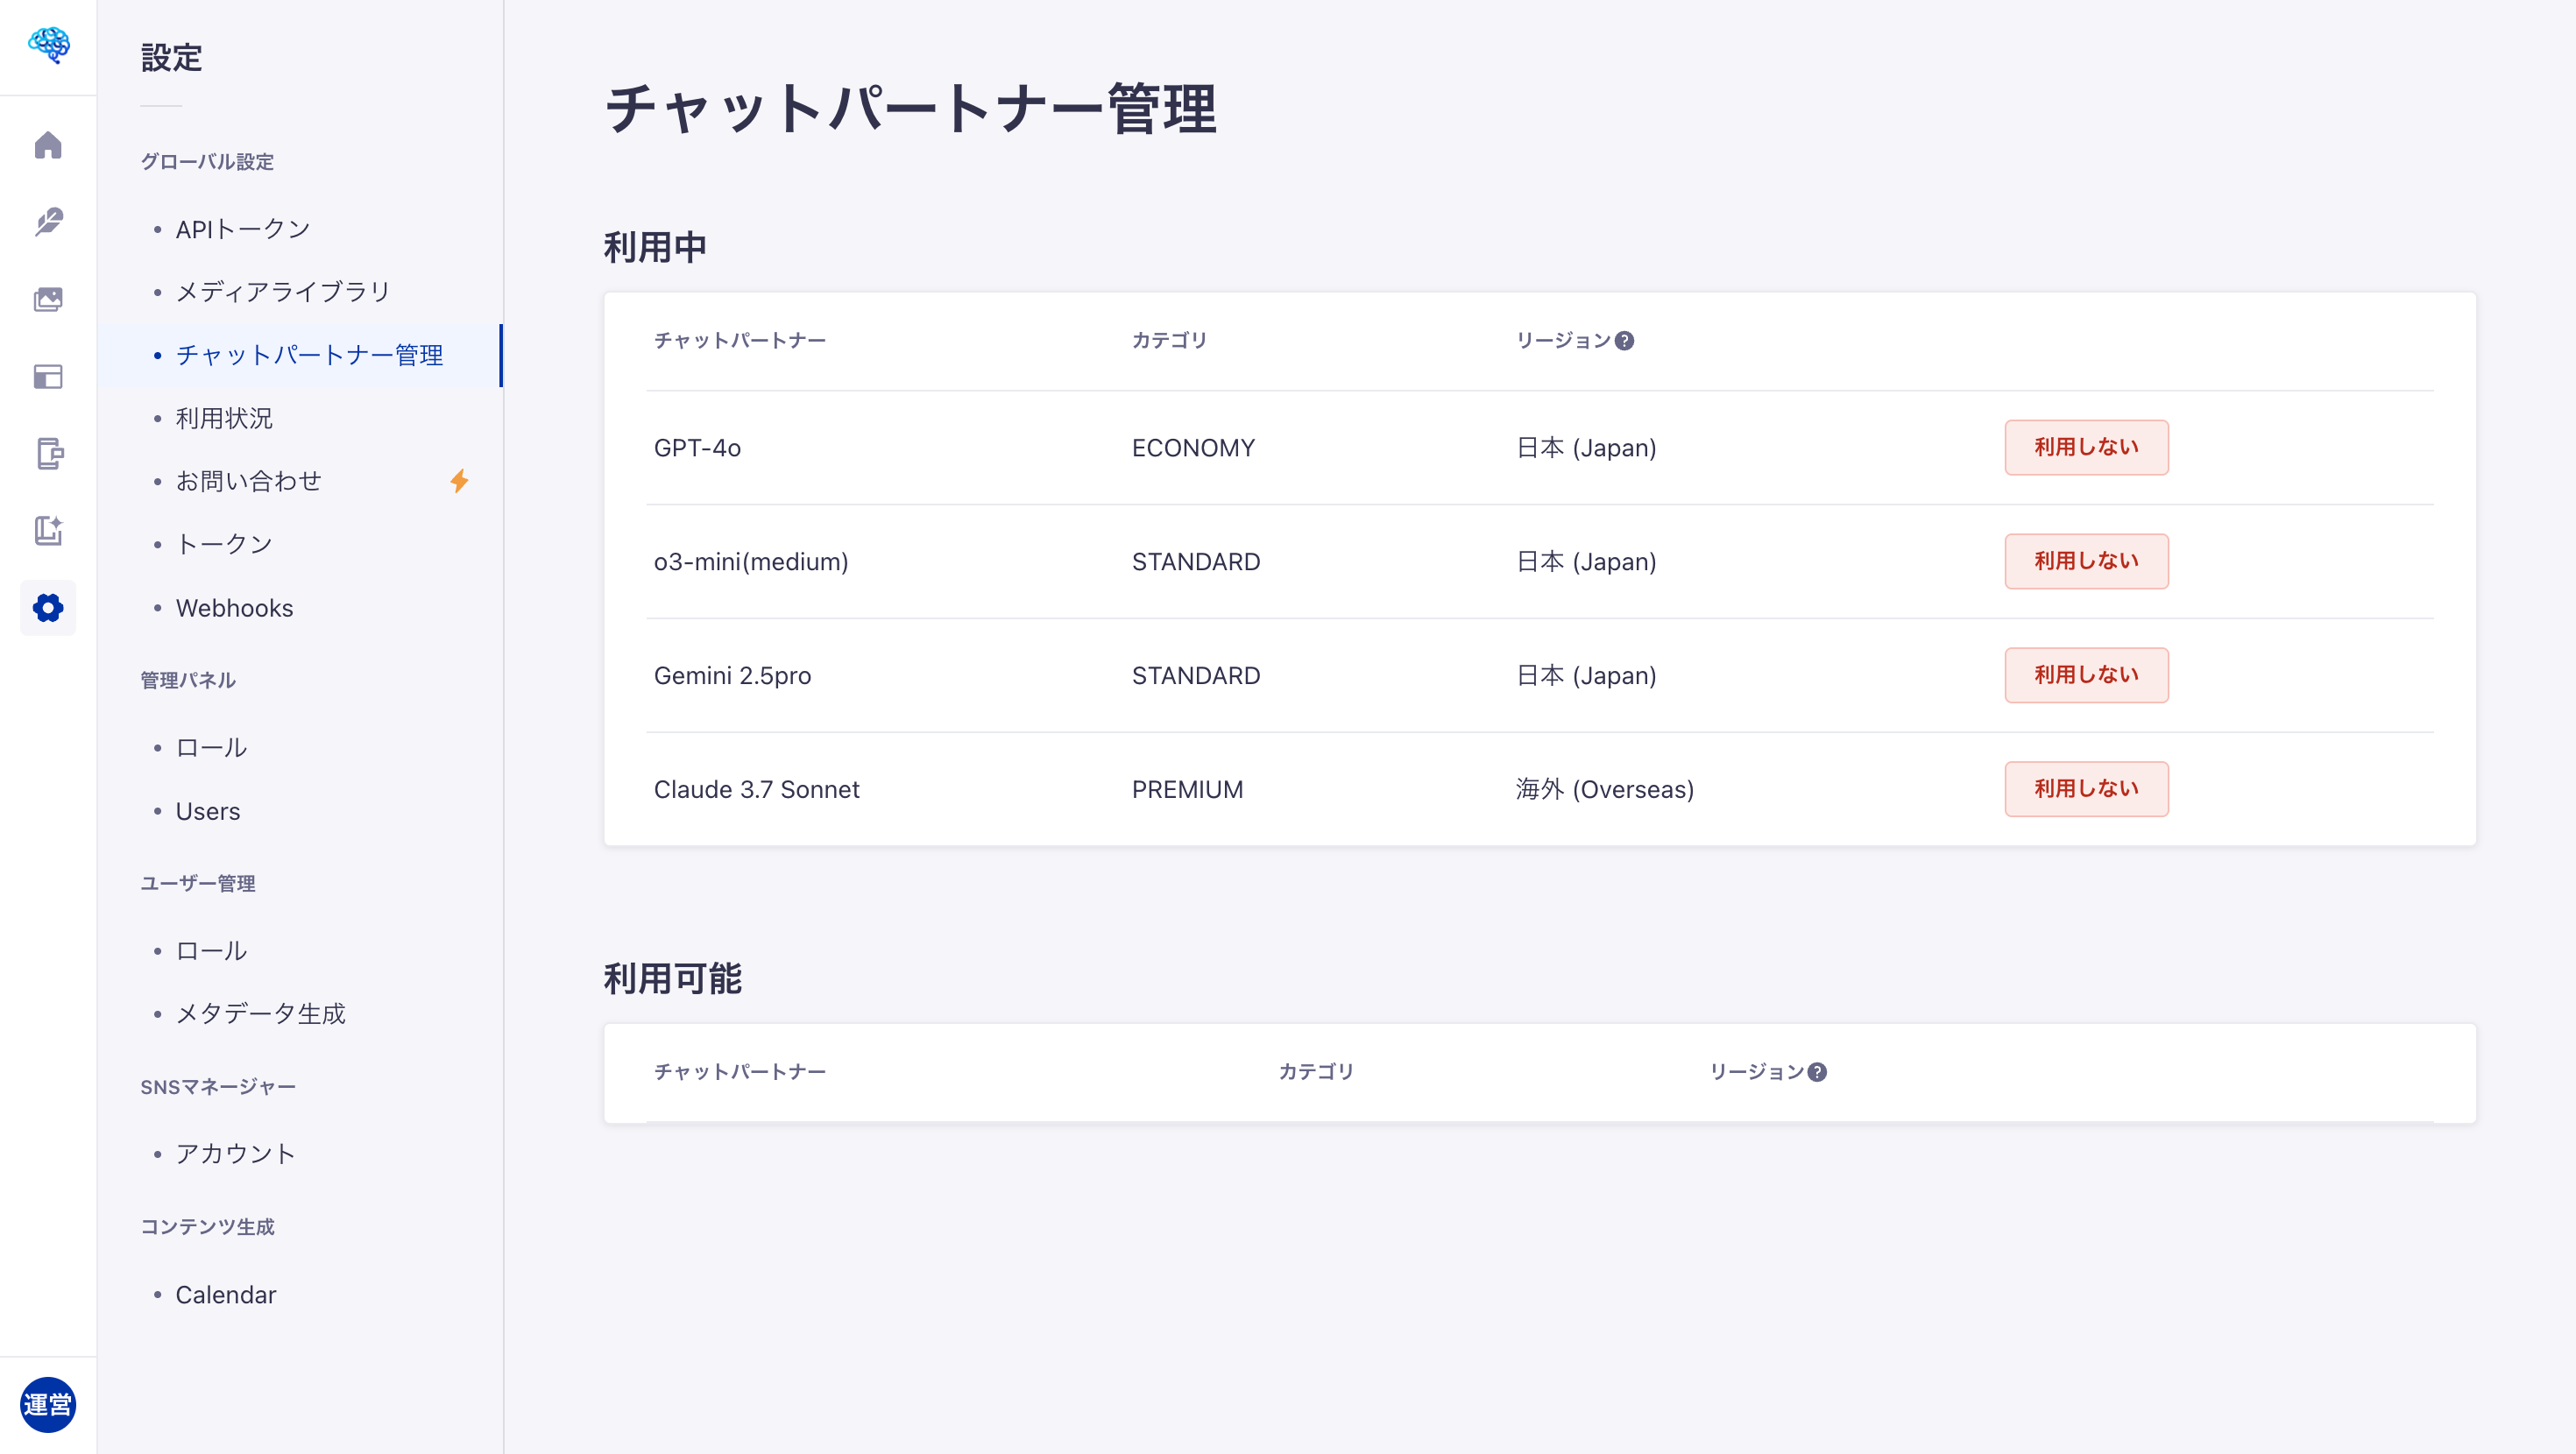This screenshot has width=2576, height=1454.
Task: Disable Gemini 2.5pro chat partner
Action: pos(2086,675)
